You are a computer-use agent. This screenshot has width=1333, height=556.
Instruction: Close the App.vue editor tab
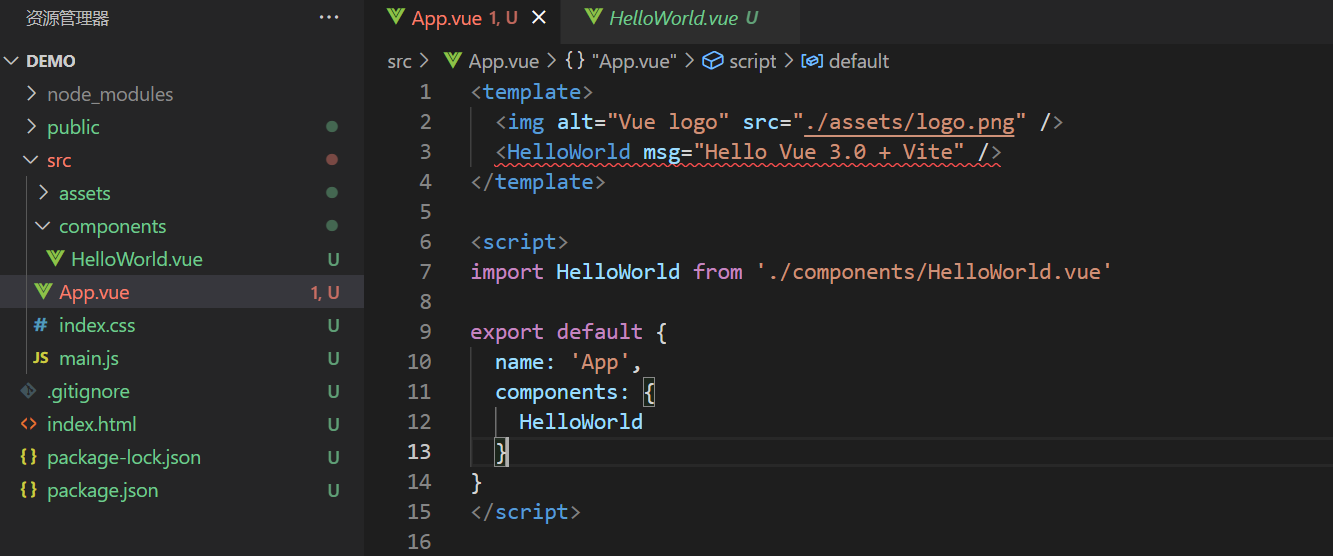pos(539,18)
